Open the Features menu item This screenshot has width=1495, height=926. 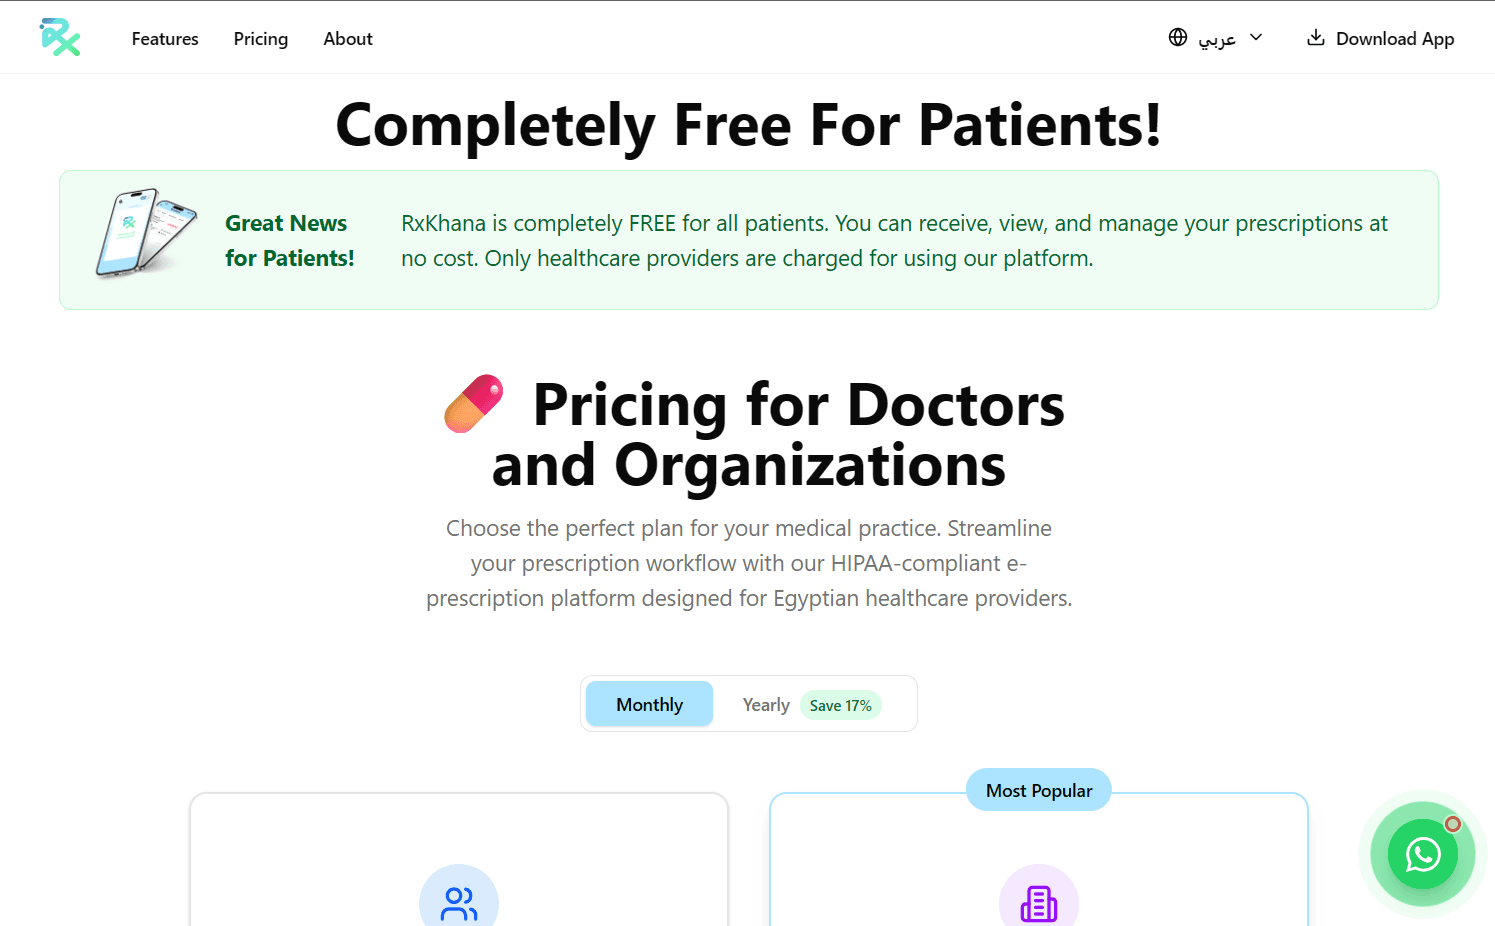click(x=165, y=39)
